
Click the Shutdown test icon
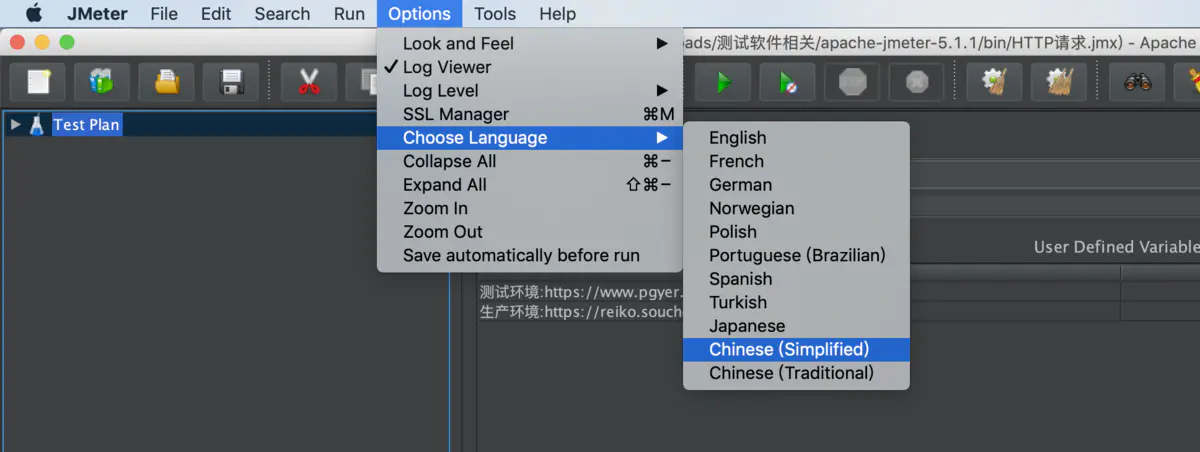(916, 82)
